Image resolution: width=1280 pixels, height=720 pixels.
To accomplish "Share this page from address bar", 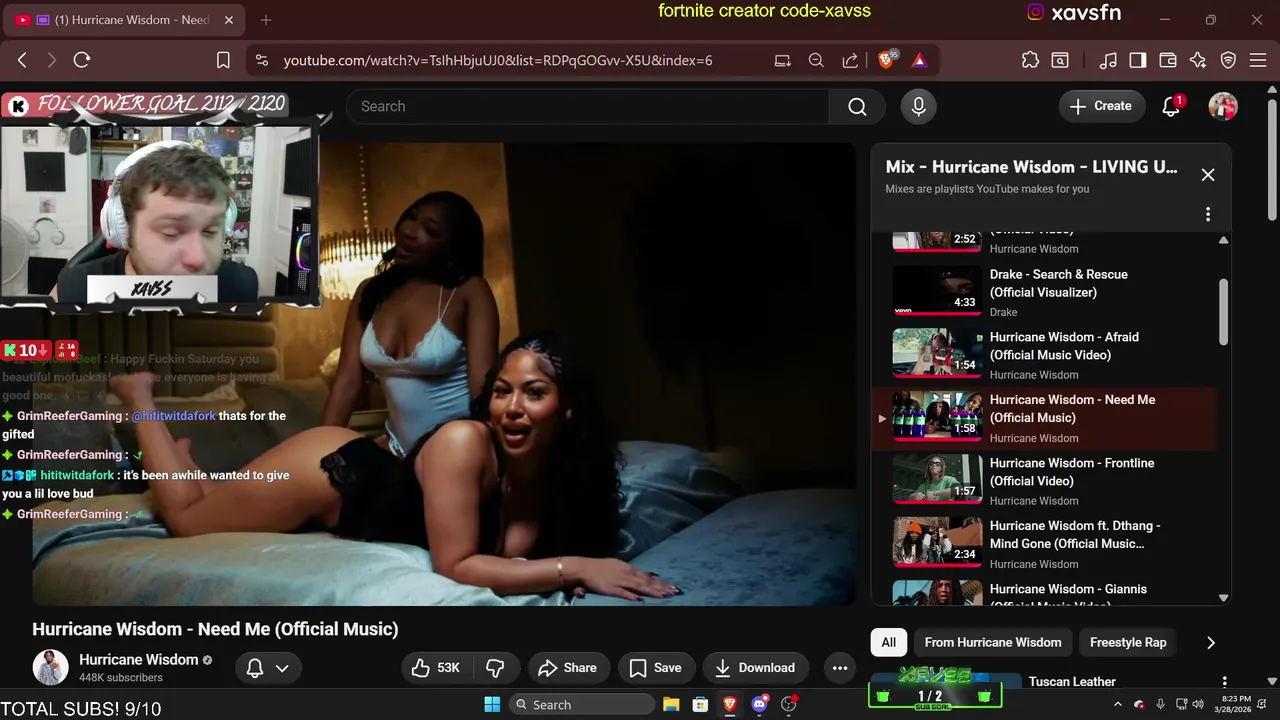I will [850, 60].
